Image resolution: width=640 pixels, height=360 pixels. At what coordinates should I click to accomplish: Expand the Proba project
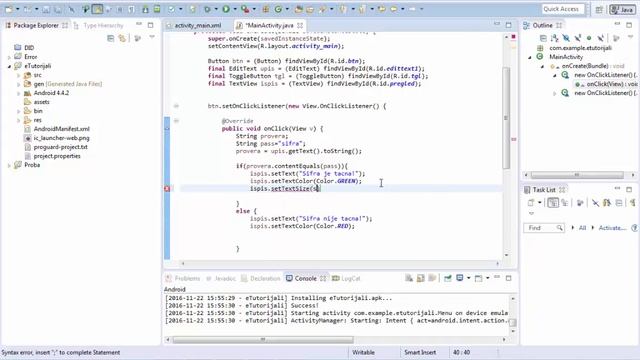click(x=9, y=165)
